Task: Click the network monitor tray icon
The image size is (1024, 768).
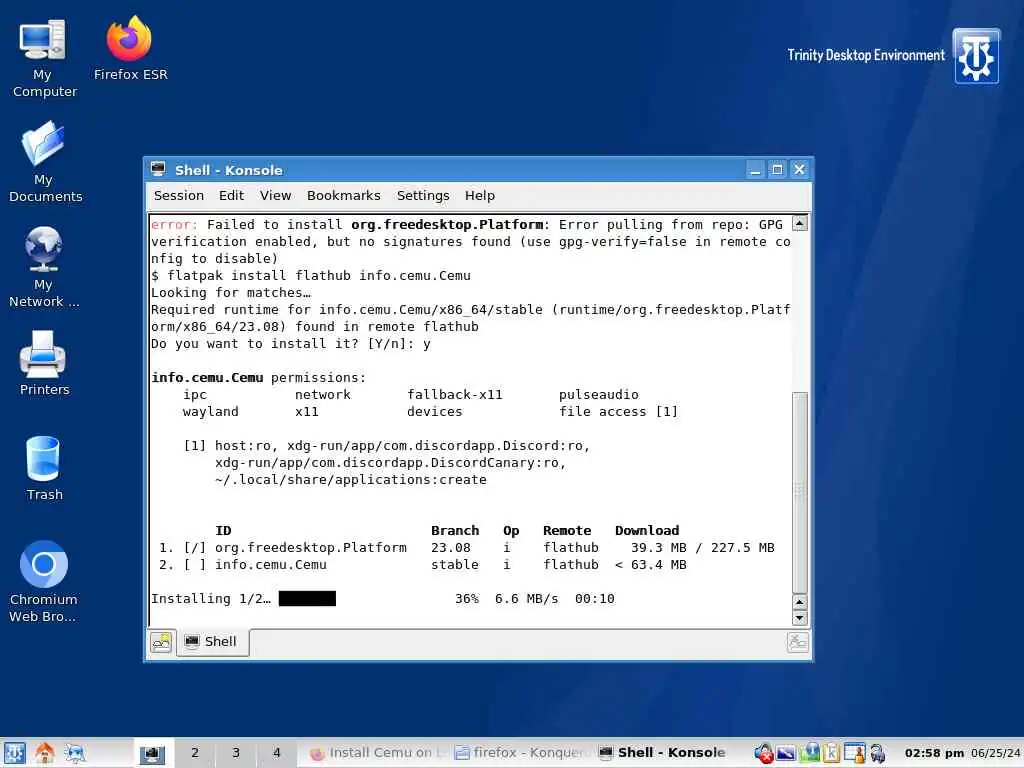Action: point(810,753)
